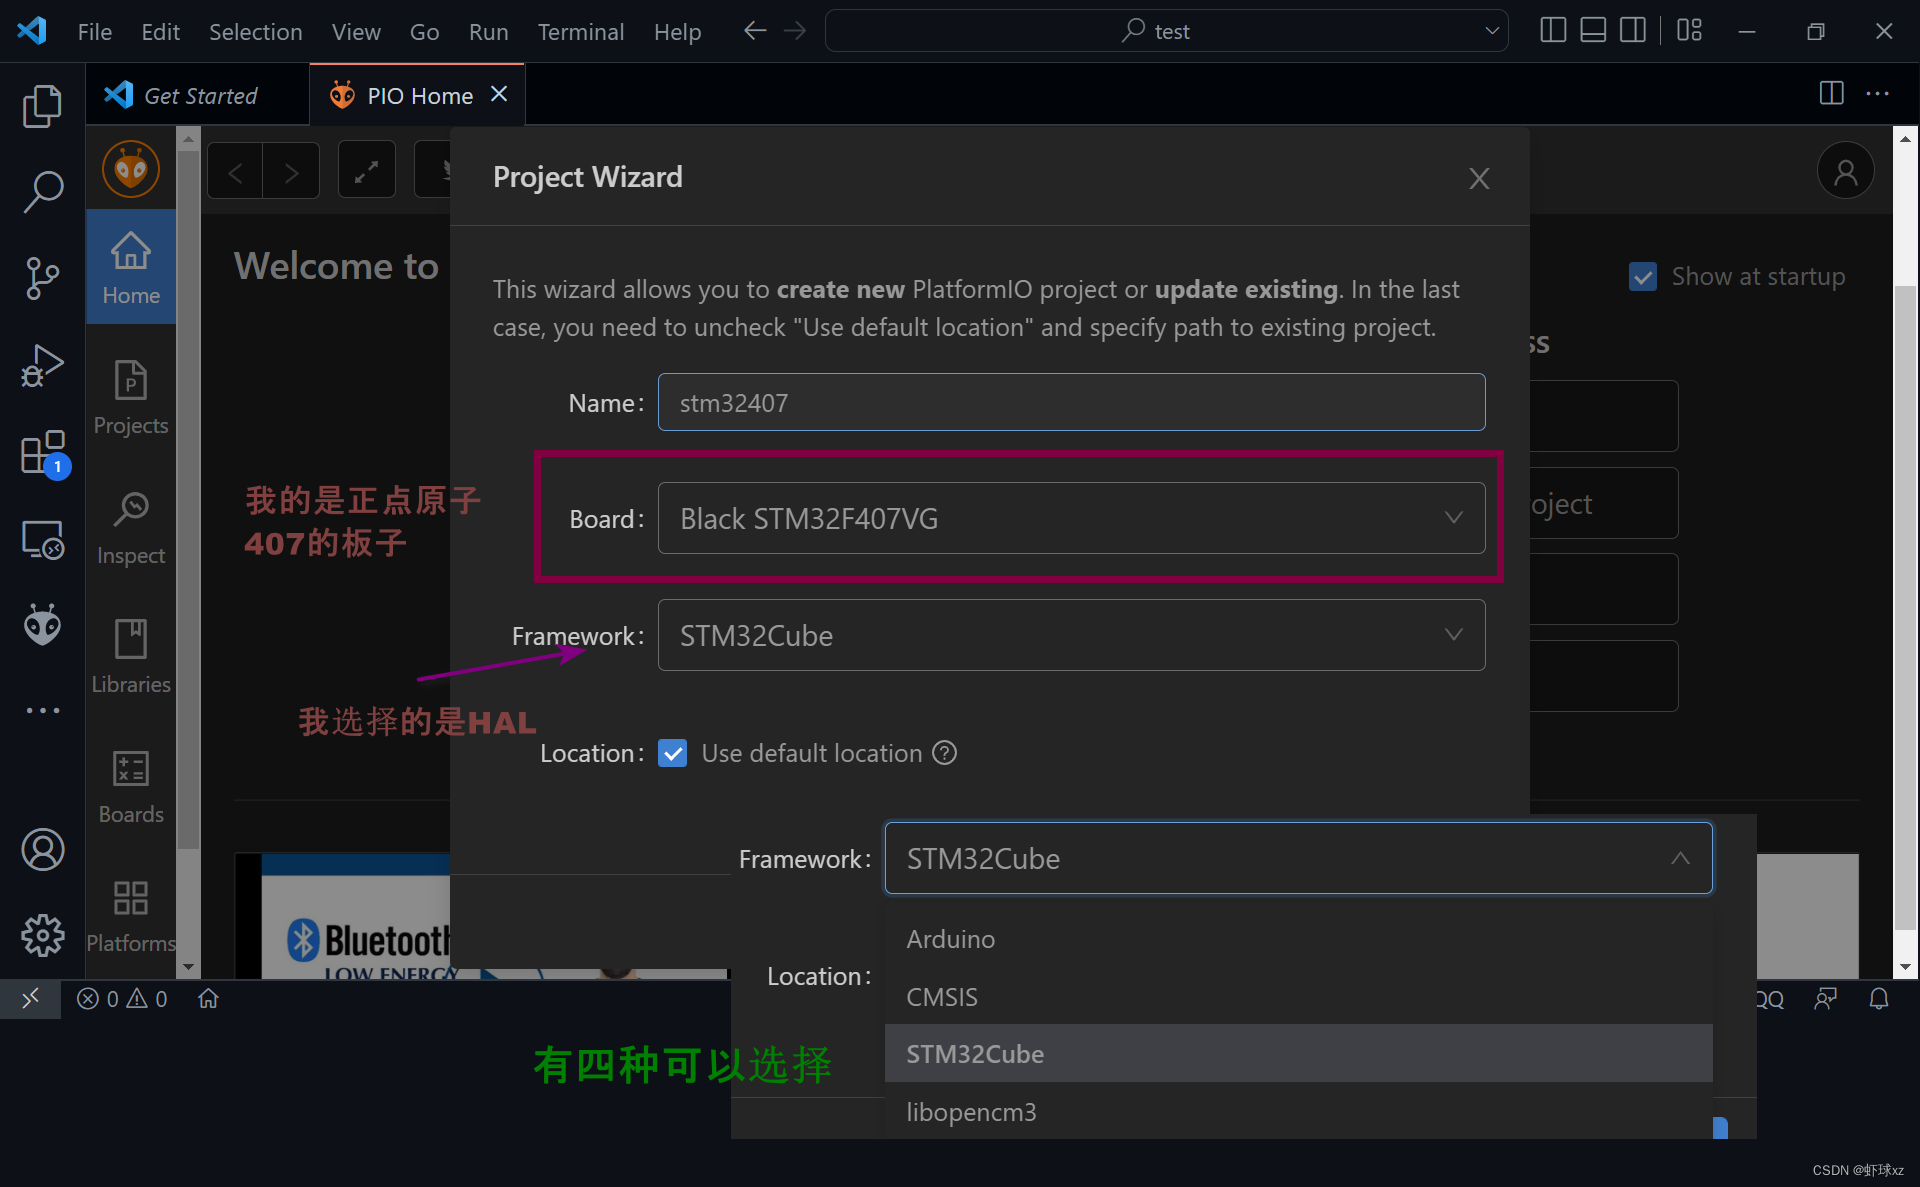Open the Help menu
1920x1187 pixels.
[x=677, y=32]
